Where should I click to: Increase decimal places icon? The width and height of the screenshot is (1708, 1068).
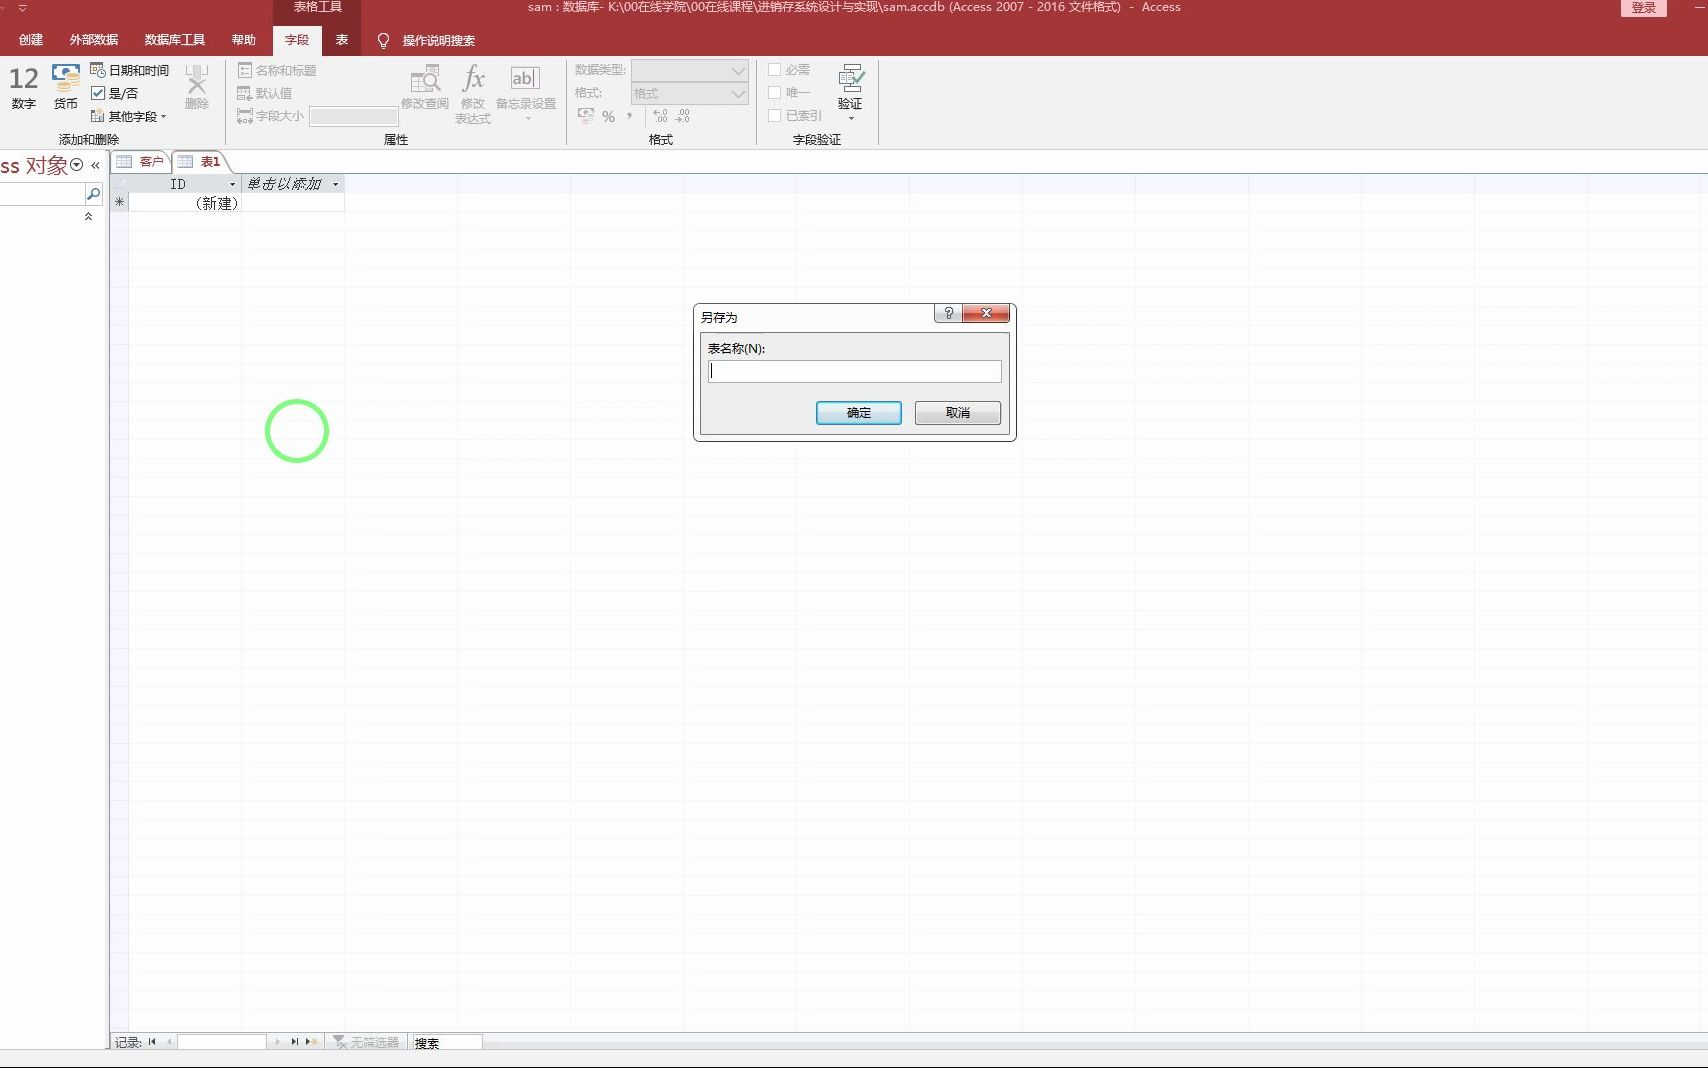coord(660,116)
